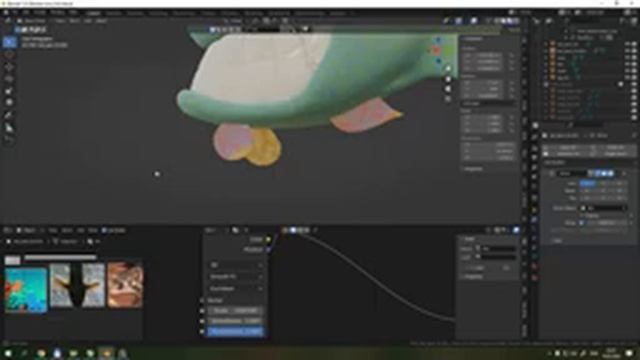Open the Texture tab in Properties editor
The width and height of the screenshot is (640, 360).
(x=535, y=278)
